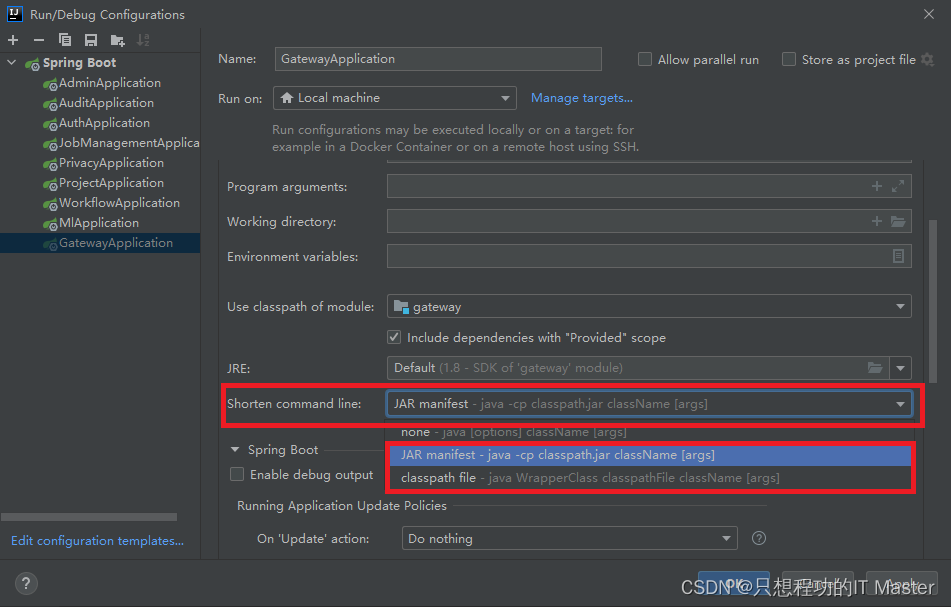Copy the GatewayApplication configuration
The width and height of the screenshot is (951, 607).
62,40
